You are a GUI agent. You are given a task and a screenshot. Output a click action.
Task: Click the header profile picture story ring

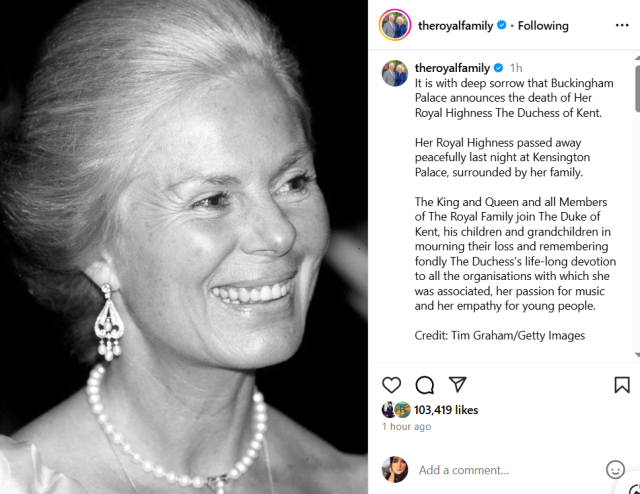(394, 25)
